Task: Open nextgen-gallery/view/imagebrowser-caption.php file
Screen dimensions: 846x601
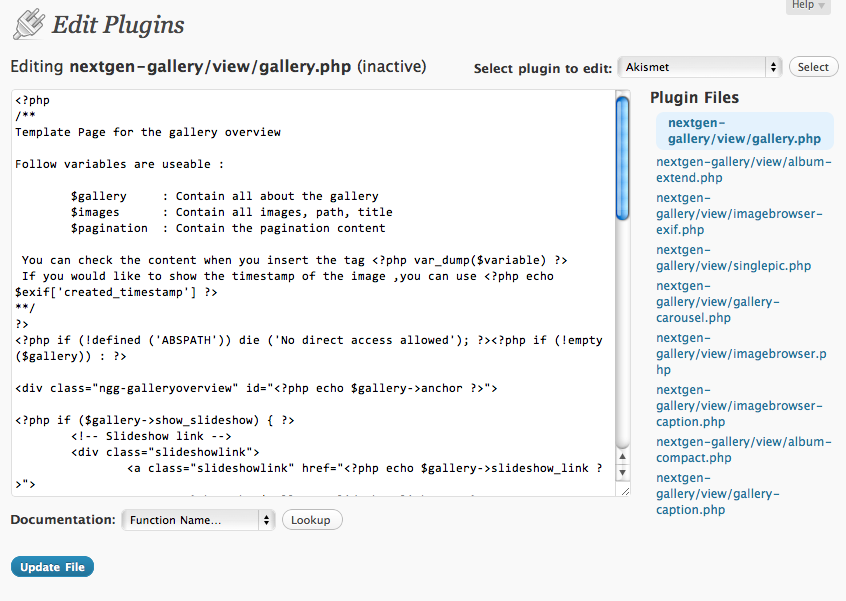Action: 739,406
